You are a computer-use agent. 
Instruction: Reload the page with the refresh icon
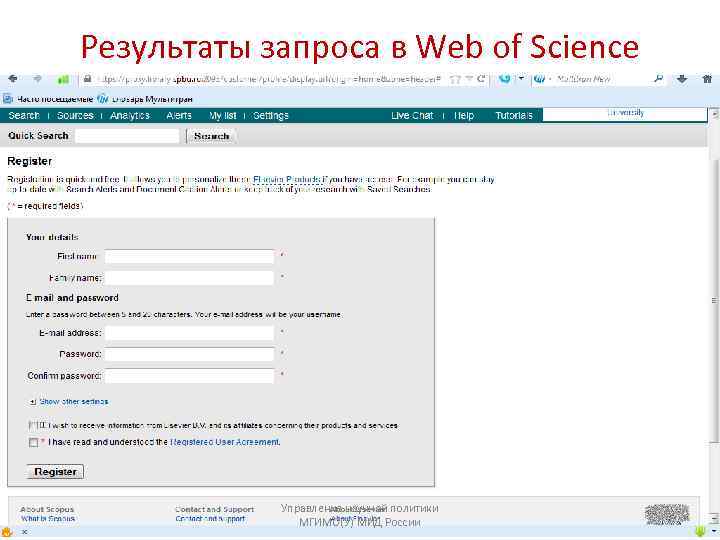click(481, 79)
